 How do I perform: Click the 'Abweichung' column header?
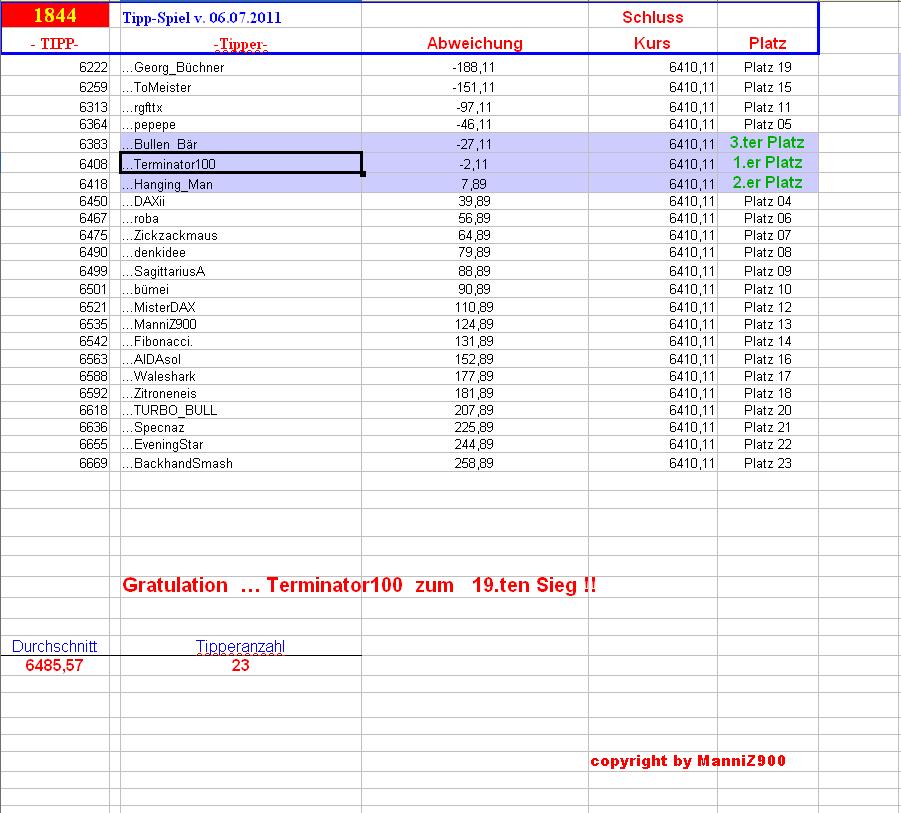pos(475,44)
